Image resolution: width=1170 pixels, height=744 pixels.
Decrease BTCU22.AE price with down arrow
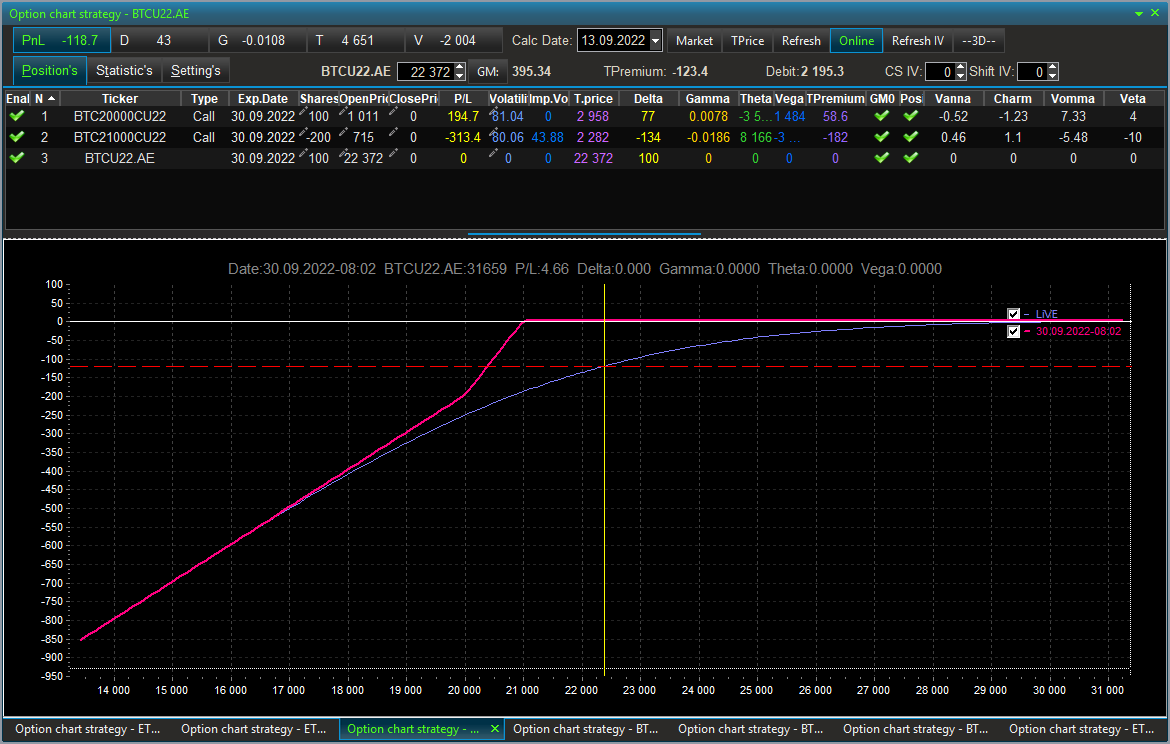[x=460, y=76]
